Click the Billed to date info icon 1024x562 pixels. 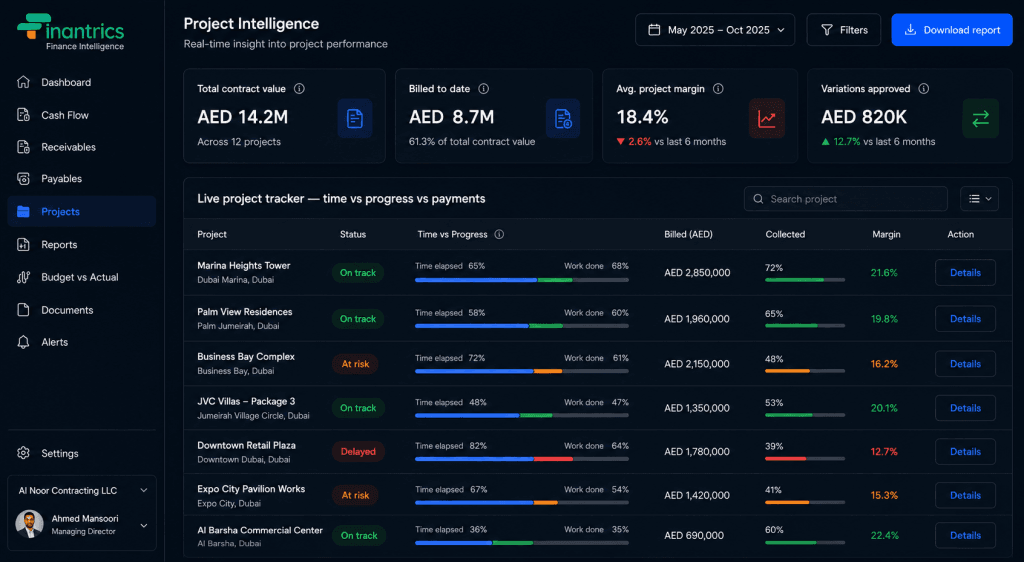click(483, 89)
